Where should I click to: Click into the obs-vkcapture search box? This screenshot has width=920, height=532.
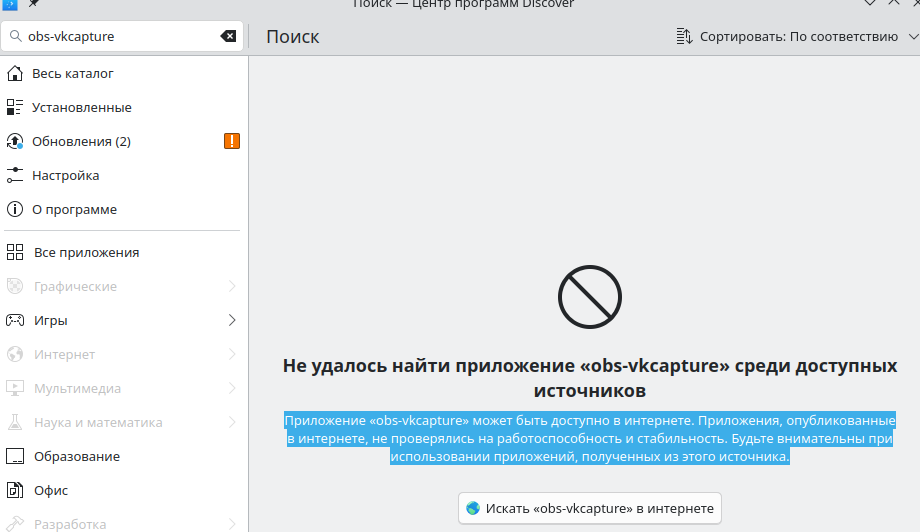tap(123, 36)
